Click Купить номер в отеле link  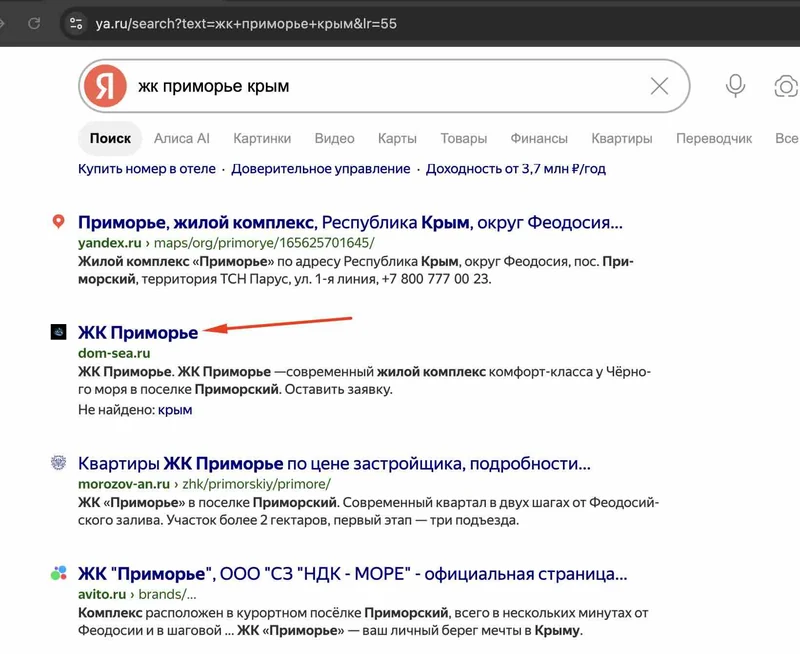click(x=147, y=169)
